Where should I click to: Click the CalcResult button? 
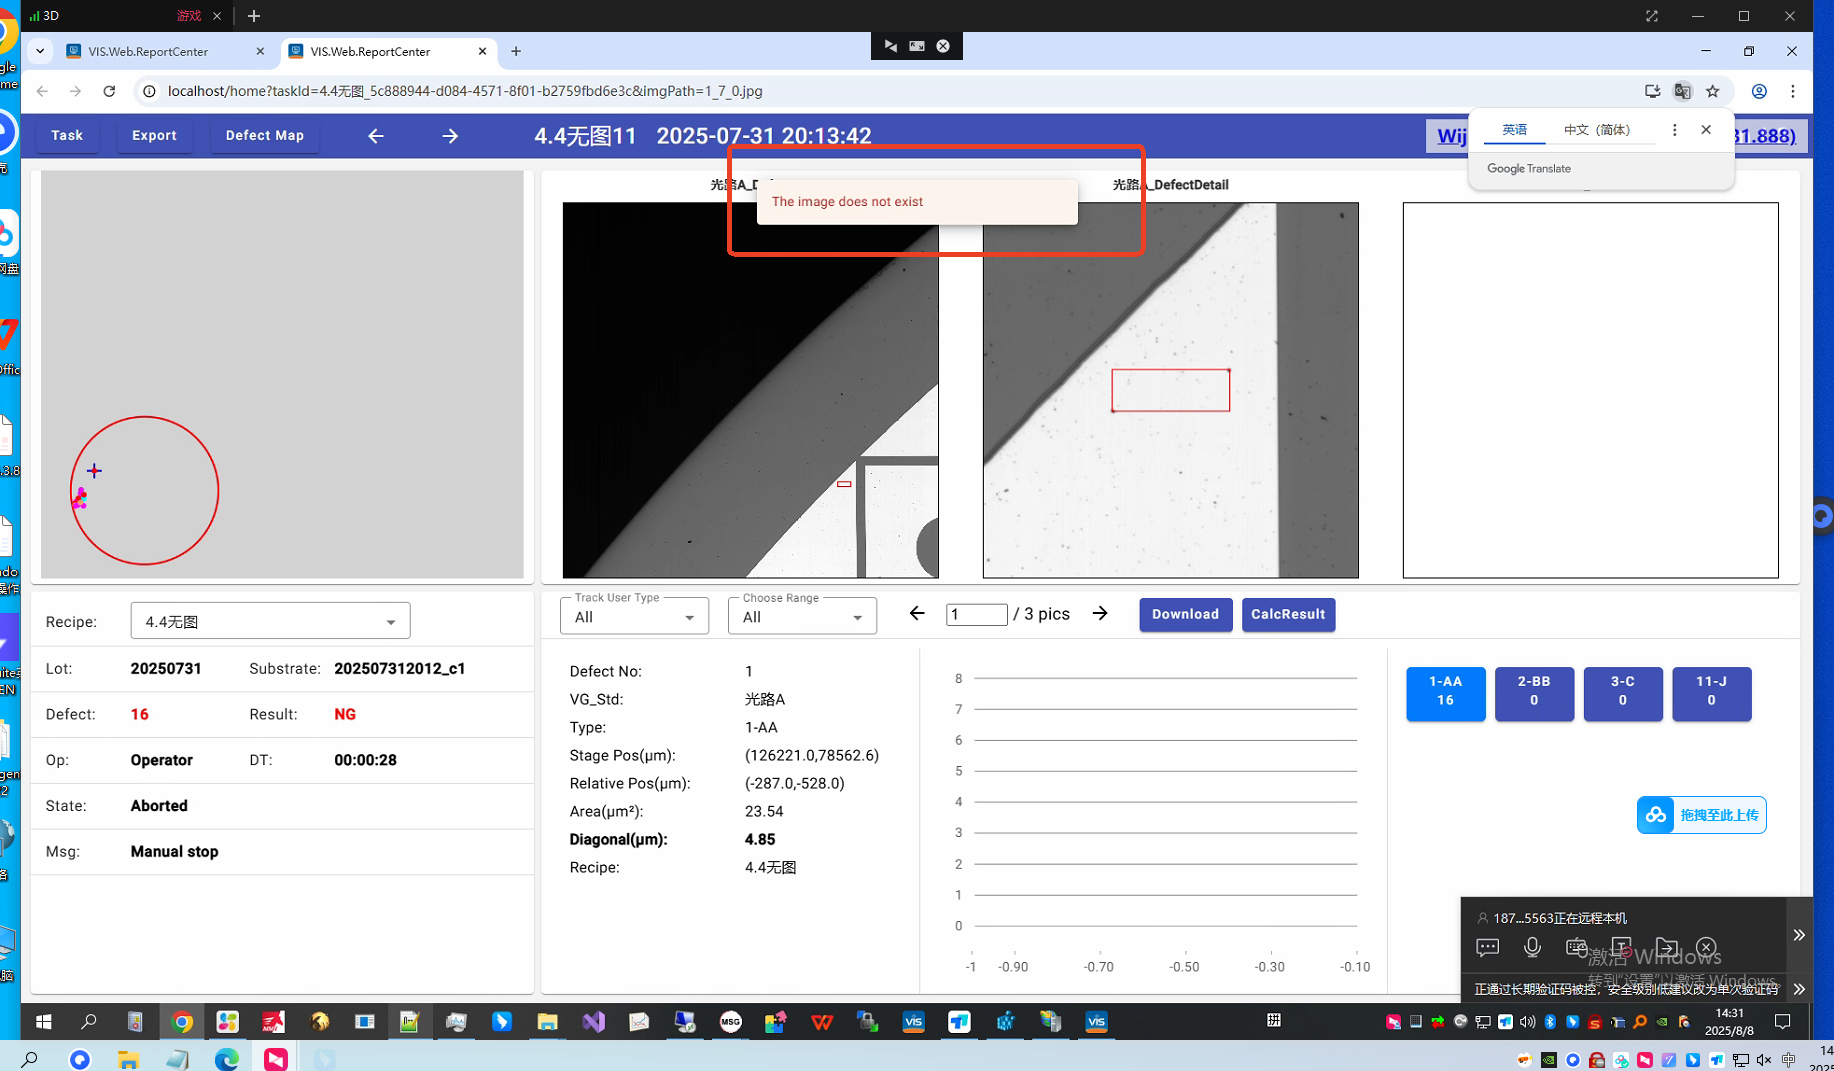point(1288,614)
